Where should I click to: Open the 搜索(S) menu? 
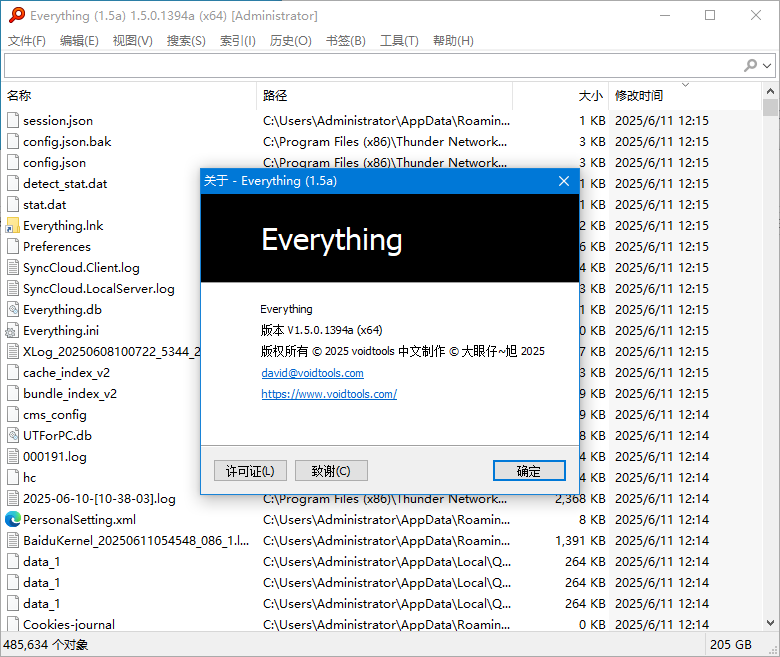[186, 41]
